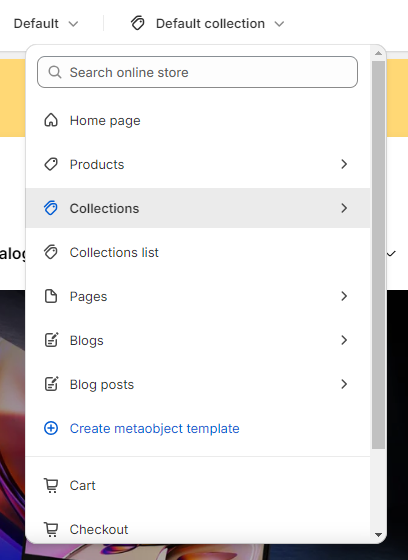Open the Default collection dropdown
The height and width of the screenshot is (560, 408).
207,24
